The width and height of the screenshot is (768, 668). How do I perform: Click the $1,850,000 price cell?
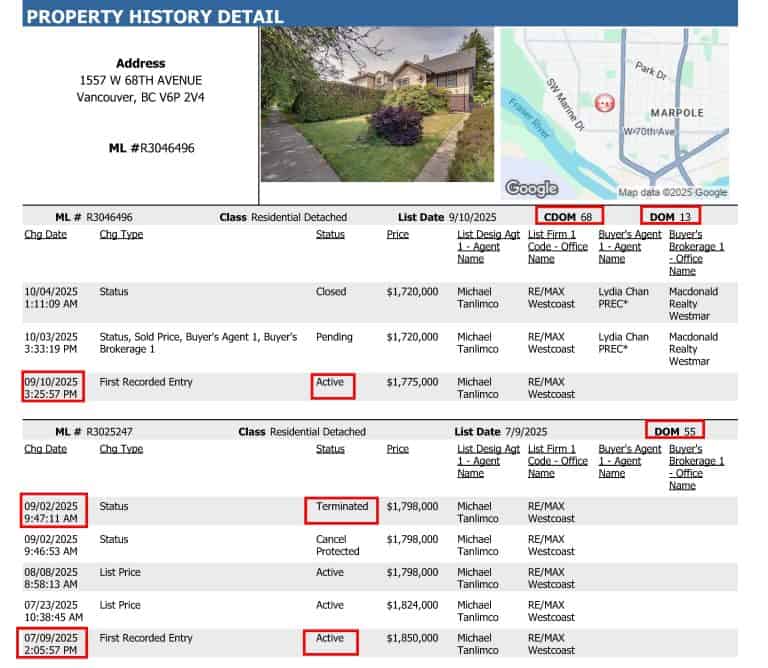click(x=412, y=638)
